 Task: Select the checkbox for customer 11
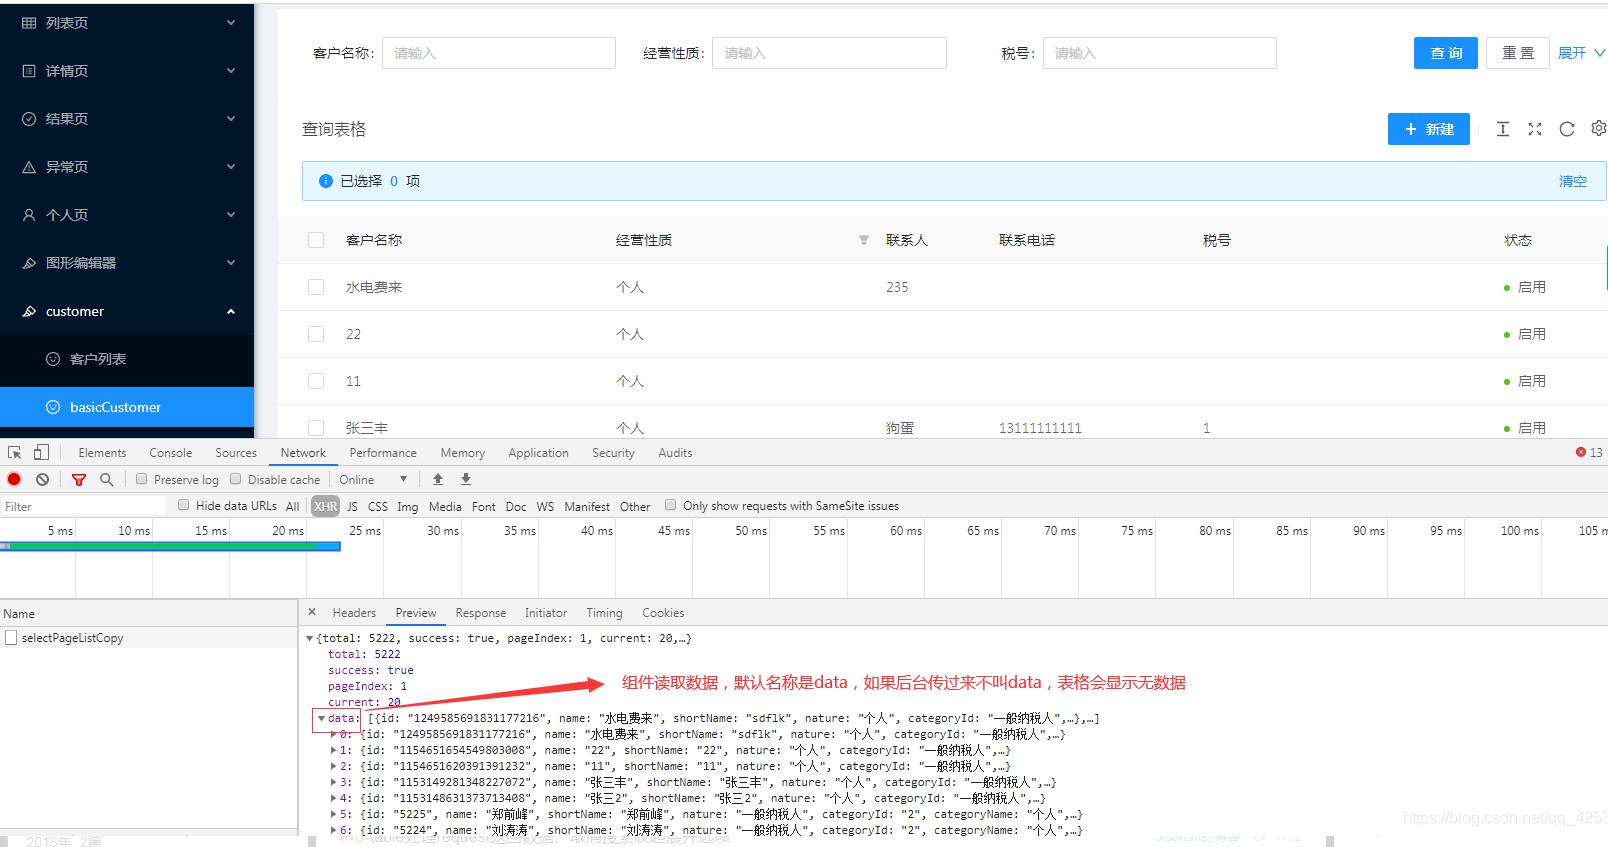click(316, 381)
